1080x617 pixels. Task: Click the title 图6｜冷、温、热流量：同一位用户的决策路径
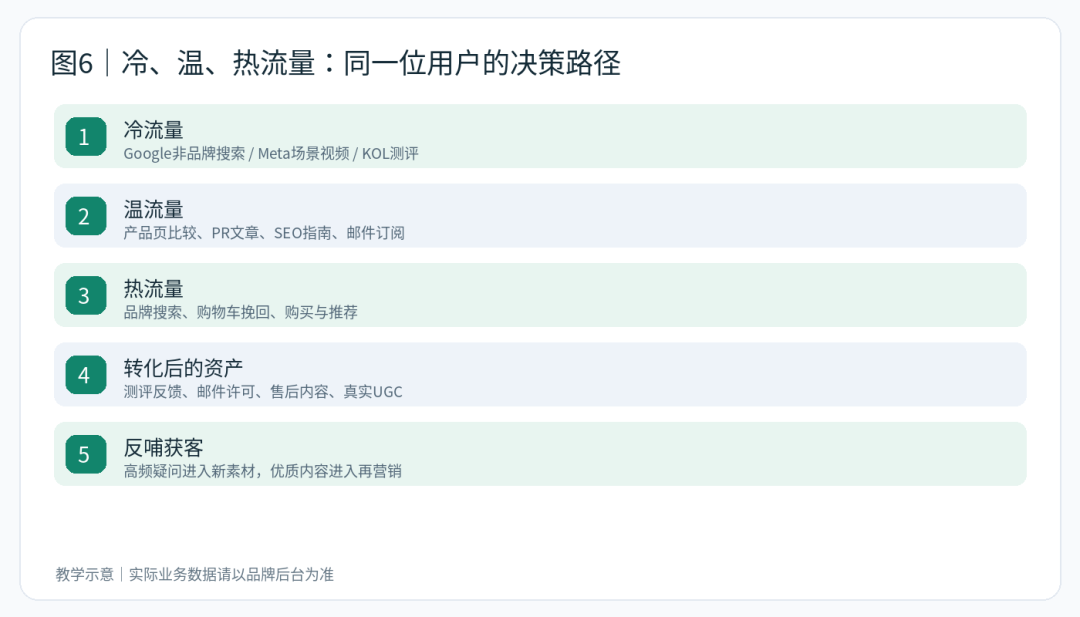click(x=335, y=63)
